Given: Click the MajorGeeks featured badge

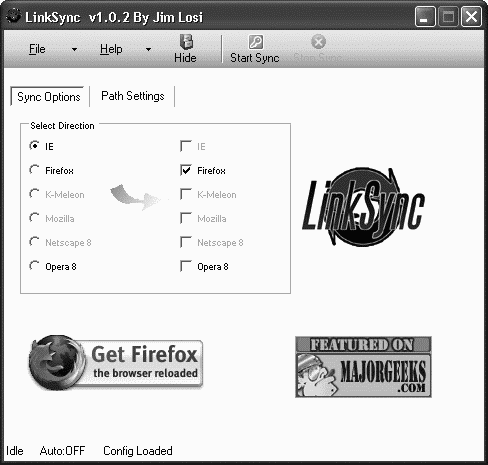Looking at the screenshot, I should coord(363,367).
